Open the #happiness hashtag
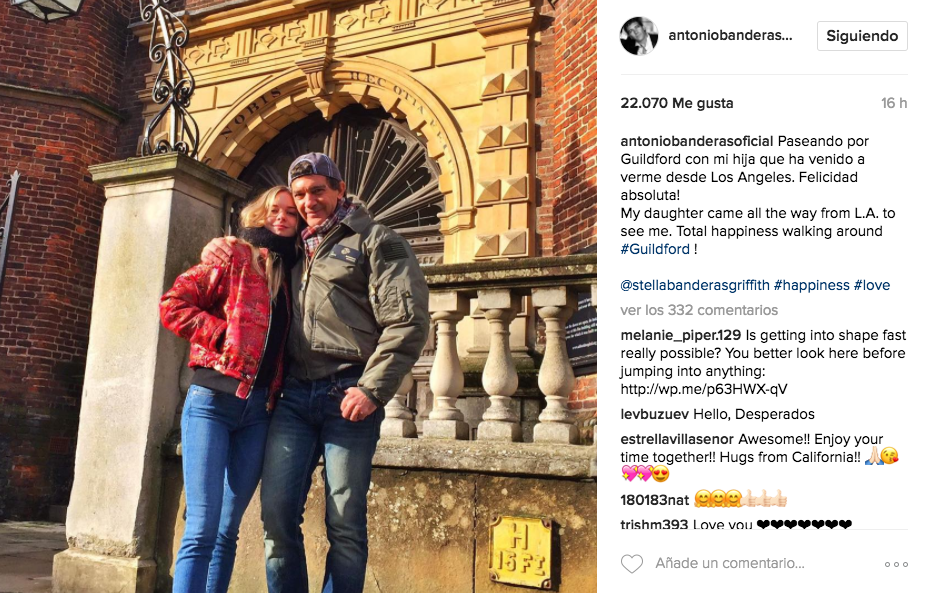This screenshot has width=931, height=593. point(811,286)
